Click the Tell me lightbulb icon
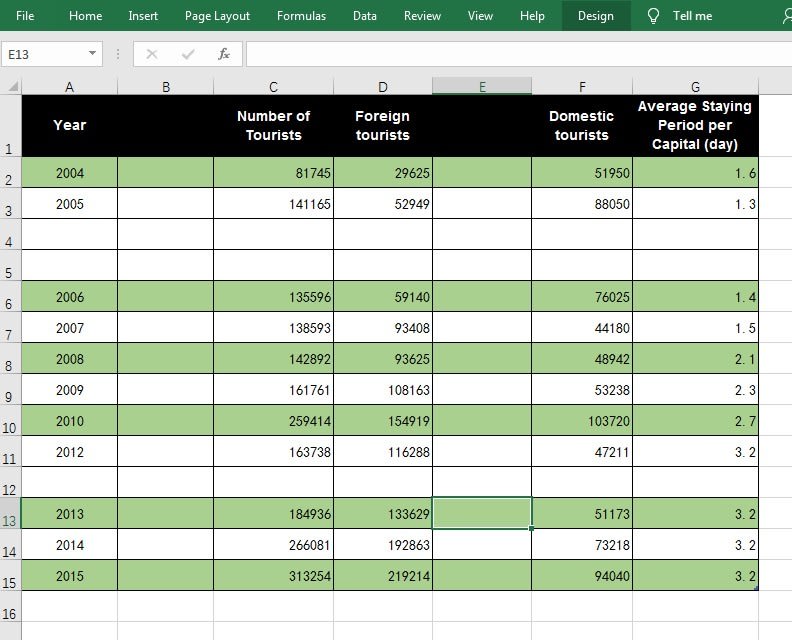The height and width of the screenshot is (640, 792). (x=653, y=16)
